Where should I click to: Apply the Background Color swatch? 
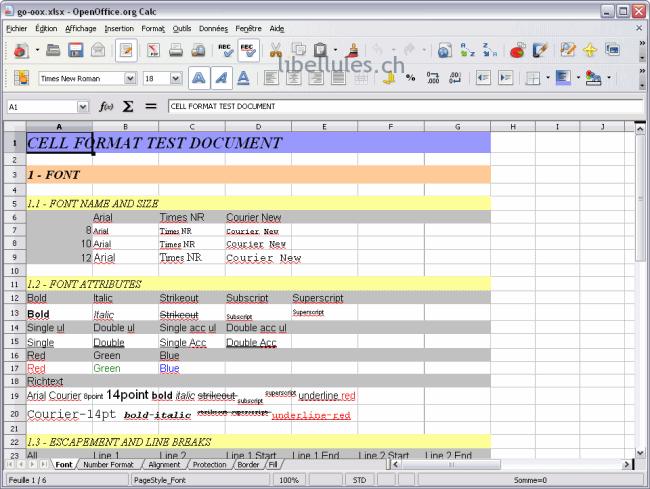[x=563, y=78]
